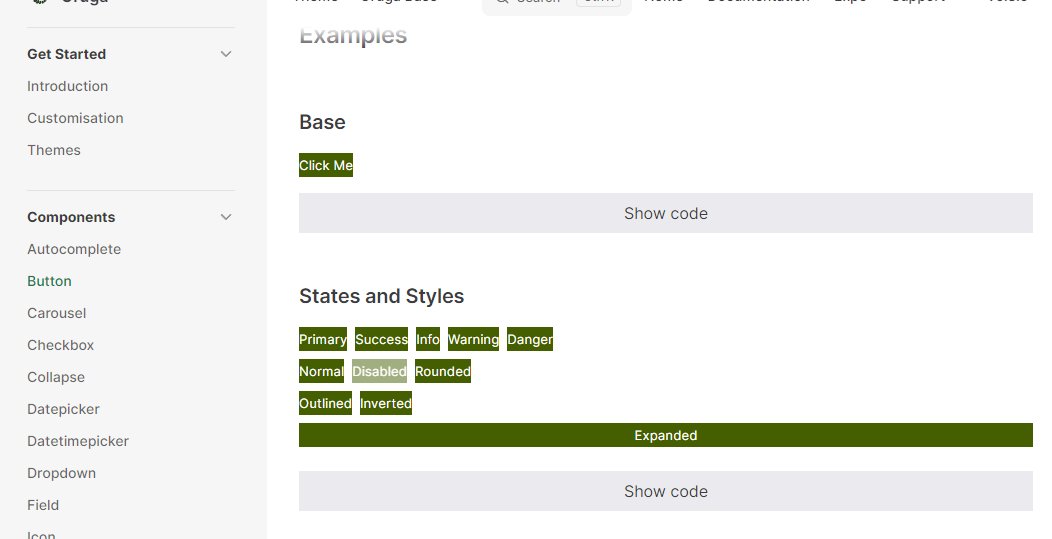Click the 'Base' example heading
This screenshot has height=539, width=1052.
(322, 122)
